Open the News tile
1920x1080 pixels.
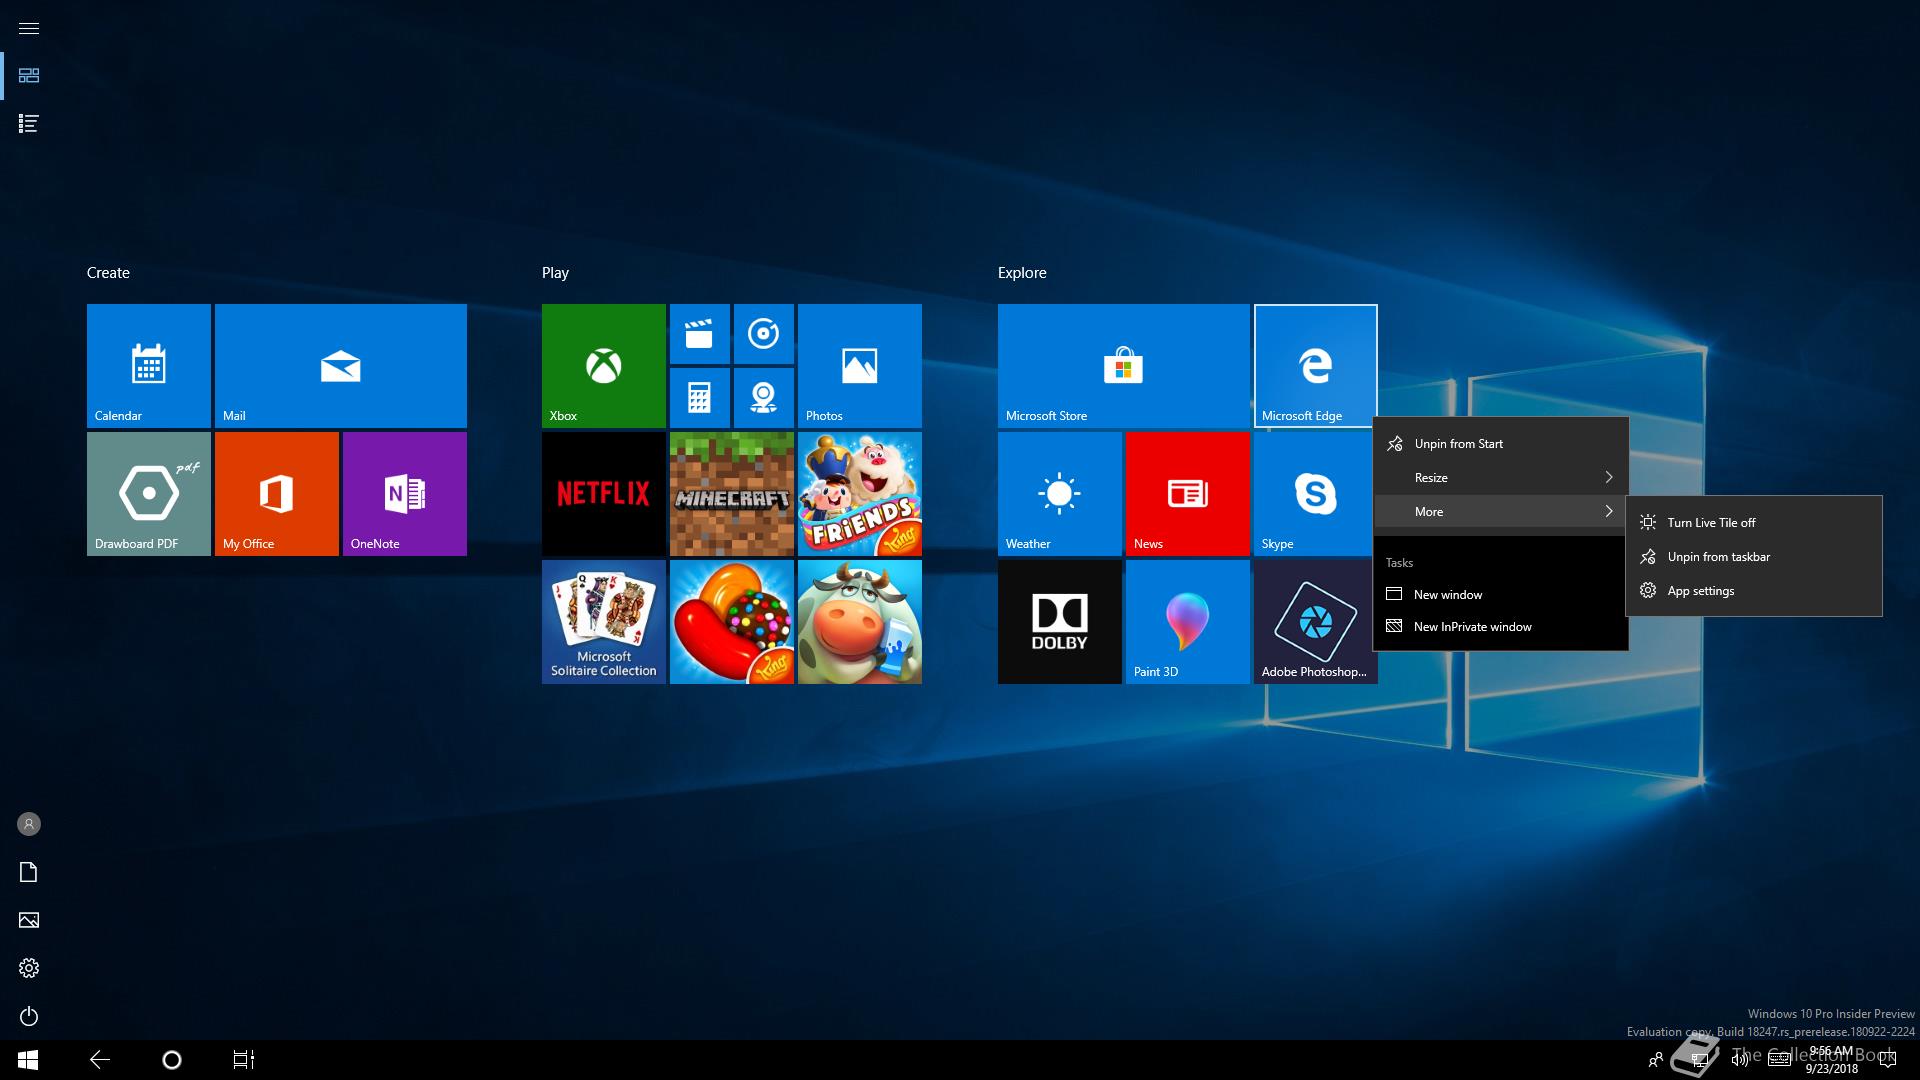coord(1188,494)
